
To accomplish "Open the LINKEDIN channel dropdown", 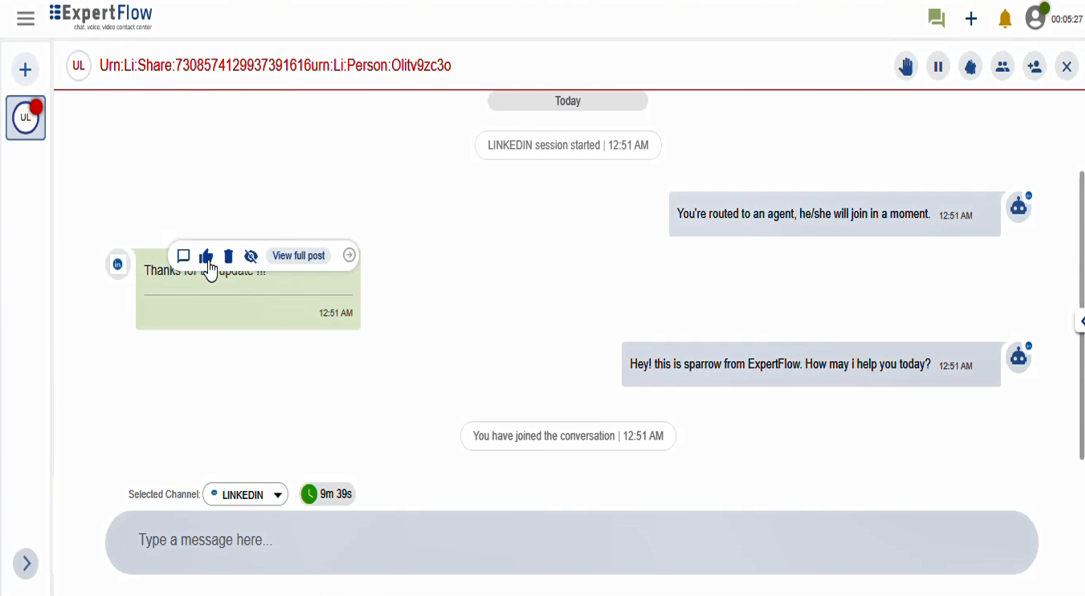I will [x=246, y=494].
